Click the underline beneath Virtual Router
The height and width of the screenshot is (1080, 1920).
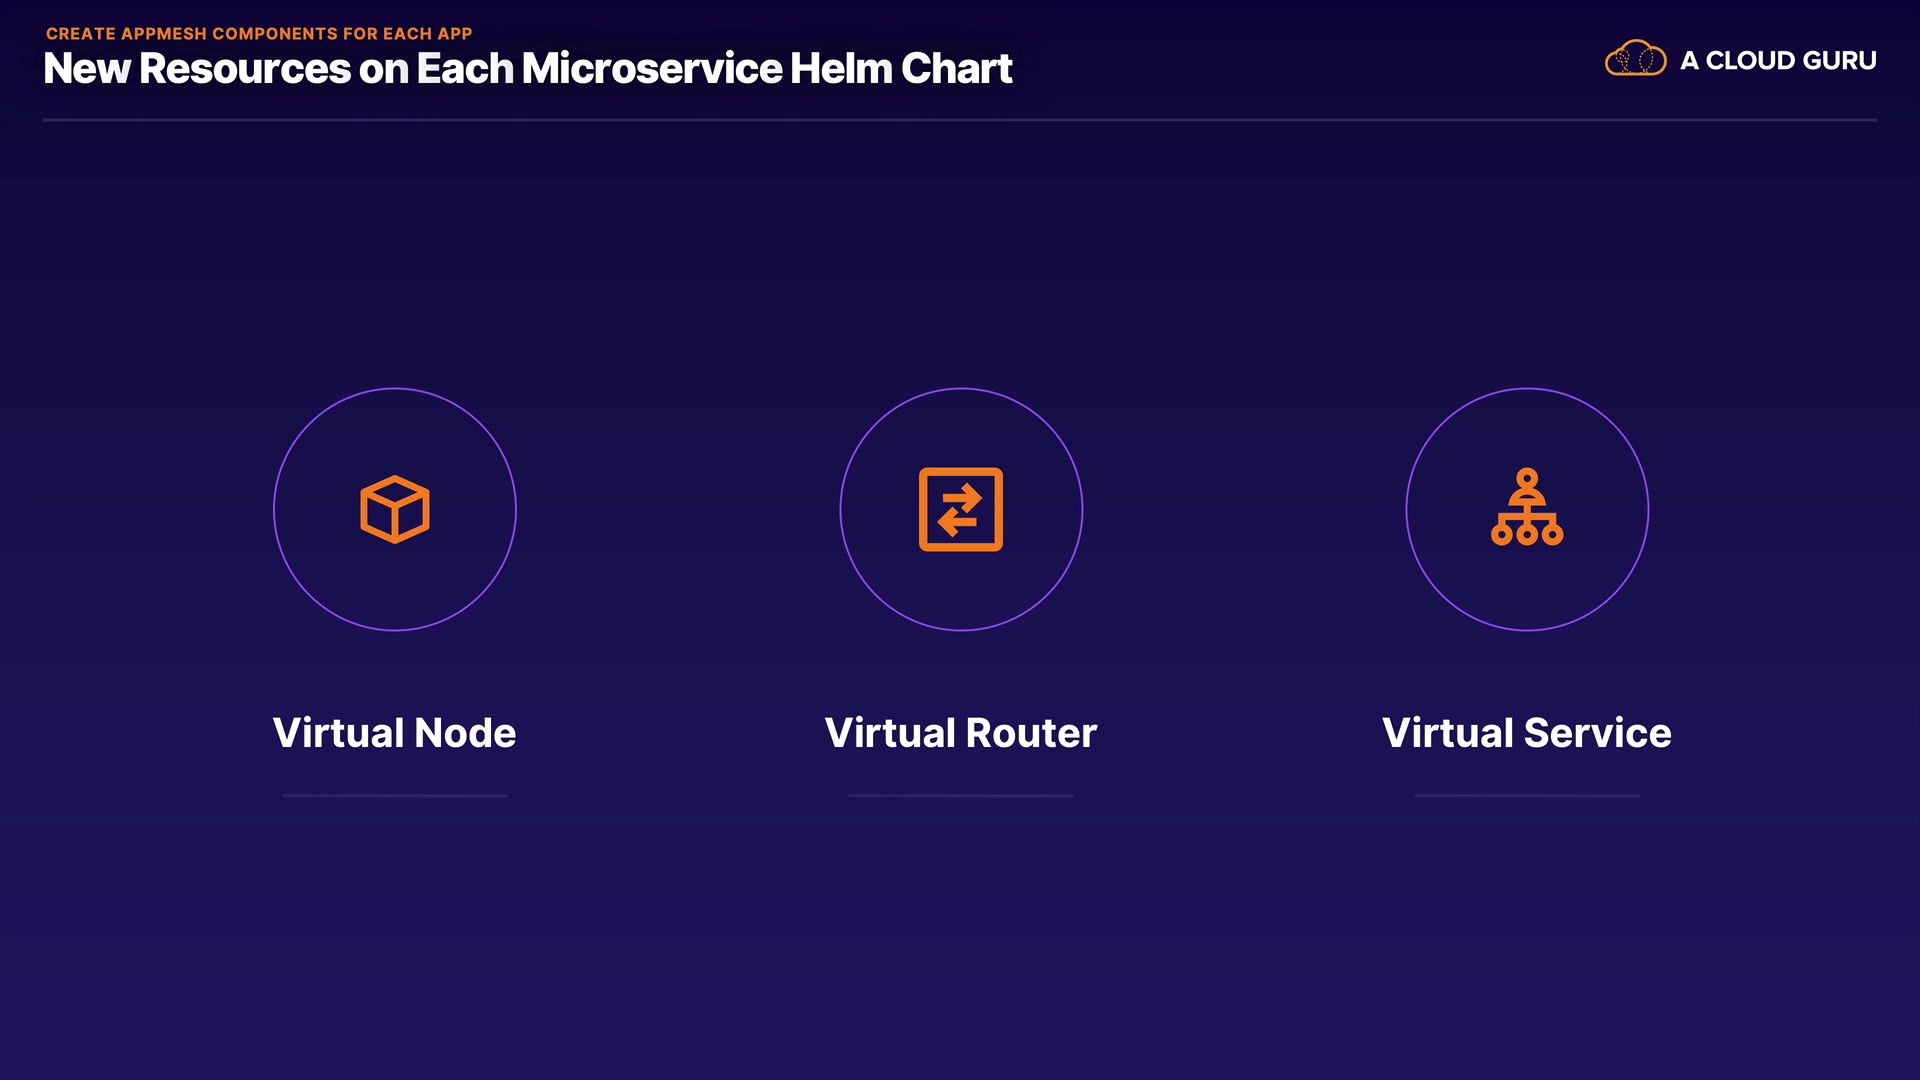[960, 796]
